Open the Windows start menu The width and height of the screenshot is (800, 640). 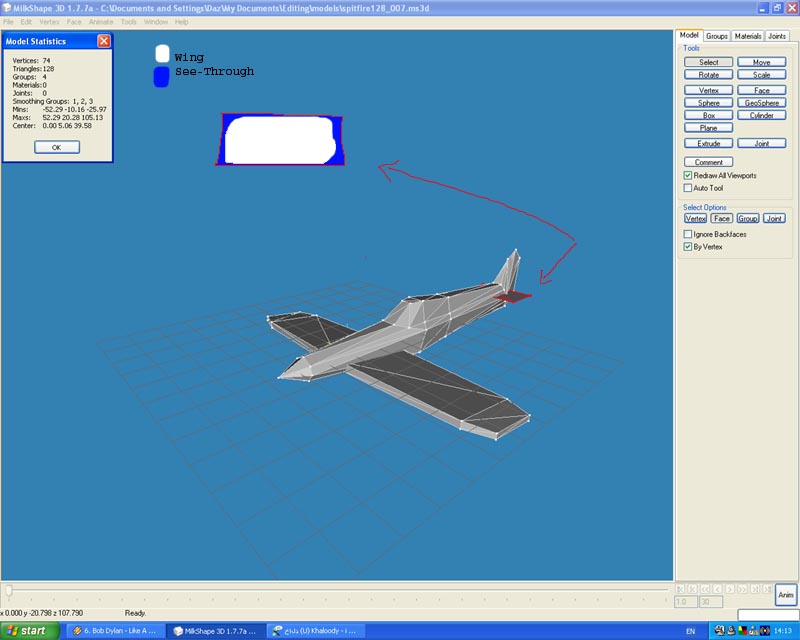coord(28,631)
